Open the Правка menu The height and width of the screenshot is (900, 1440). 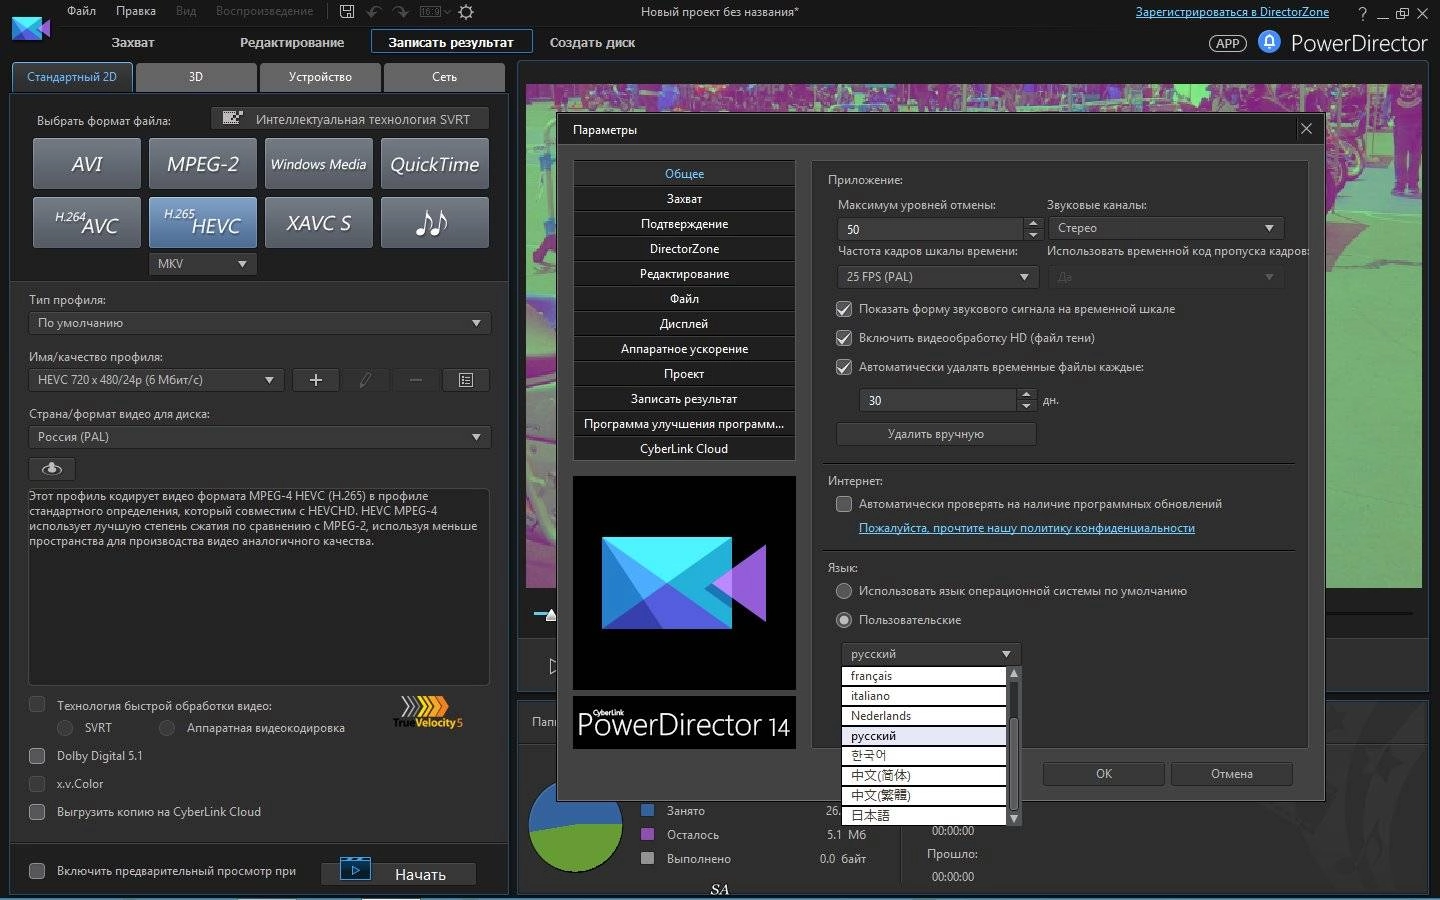136,11
